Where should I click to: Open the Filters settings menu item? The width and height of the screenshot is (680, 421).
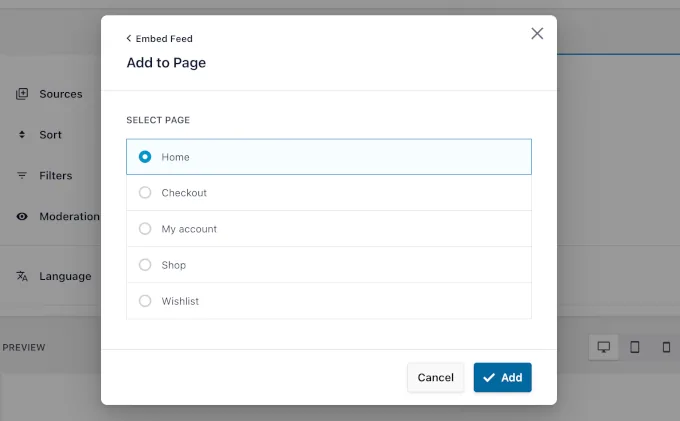(56, 176)
